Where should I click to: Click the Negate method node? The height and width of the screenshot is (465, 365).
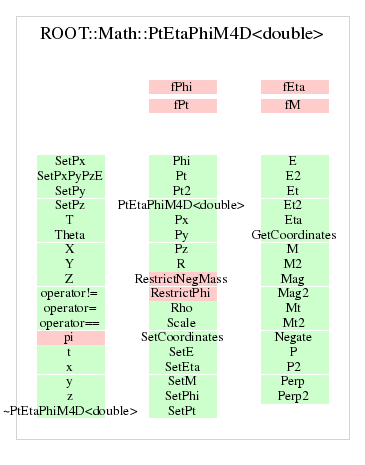295,337
